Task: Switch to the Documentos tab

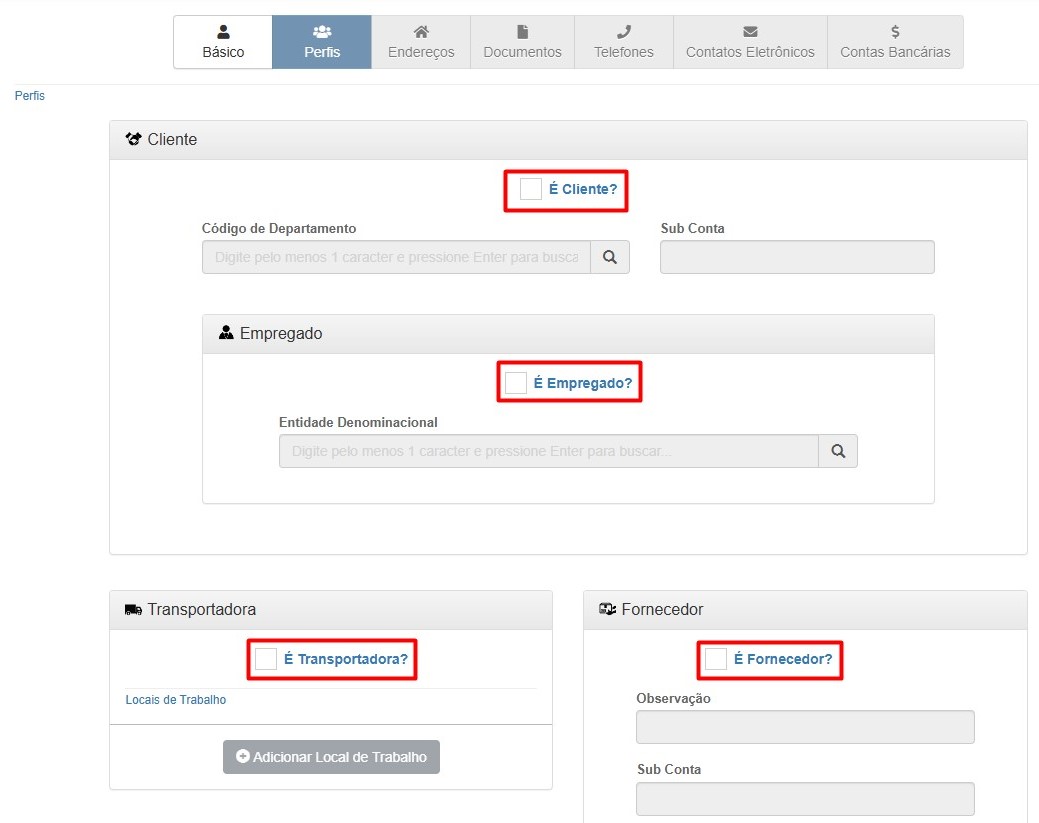Action: point(522,42)
